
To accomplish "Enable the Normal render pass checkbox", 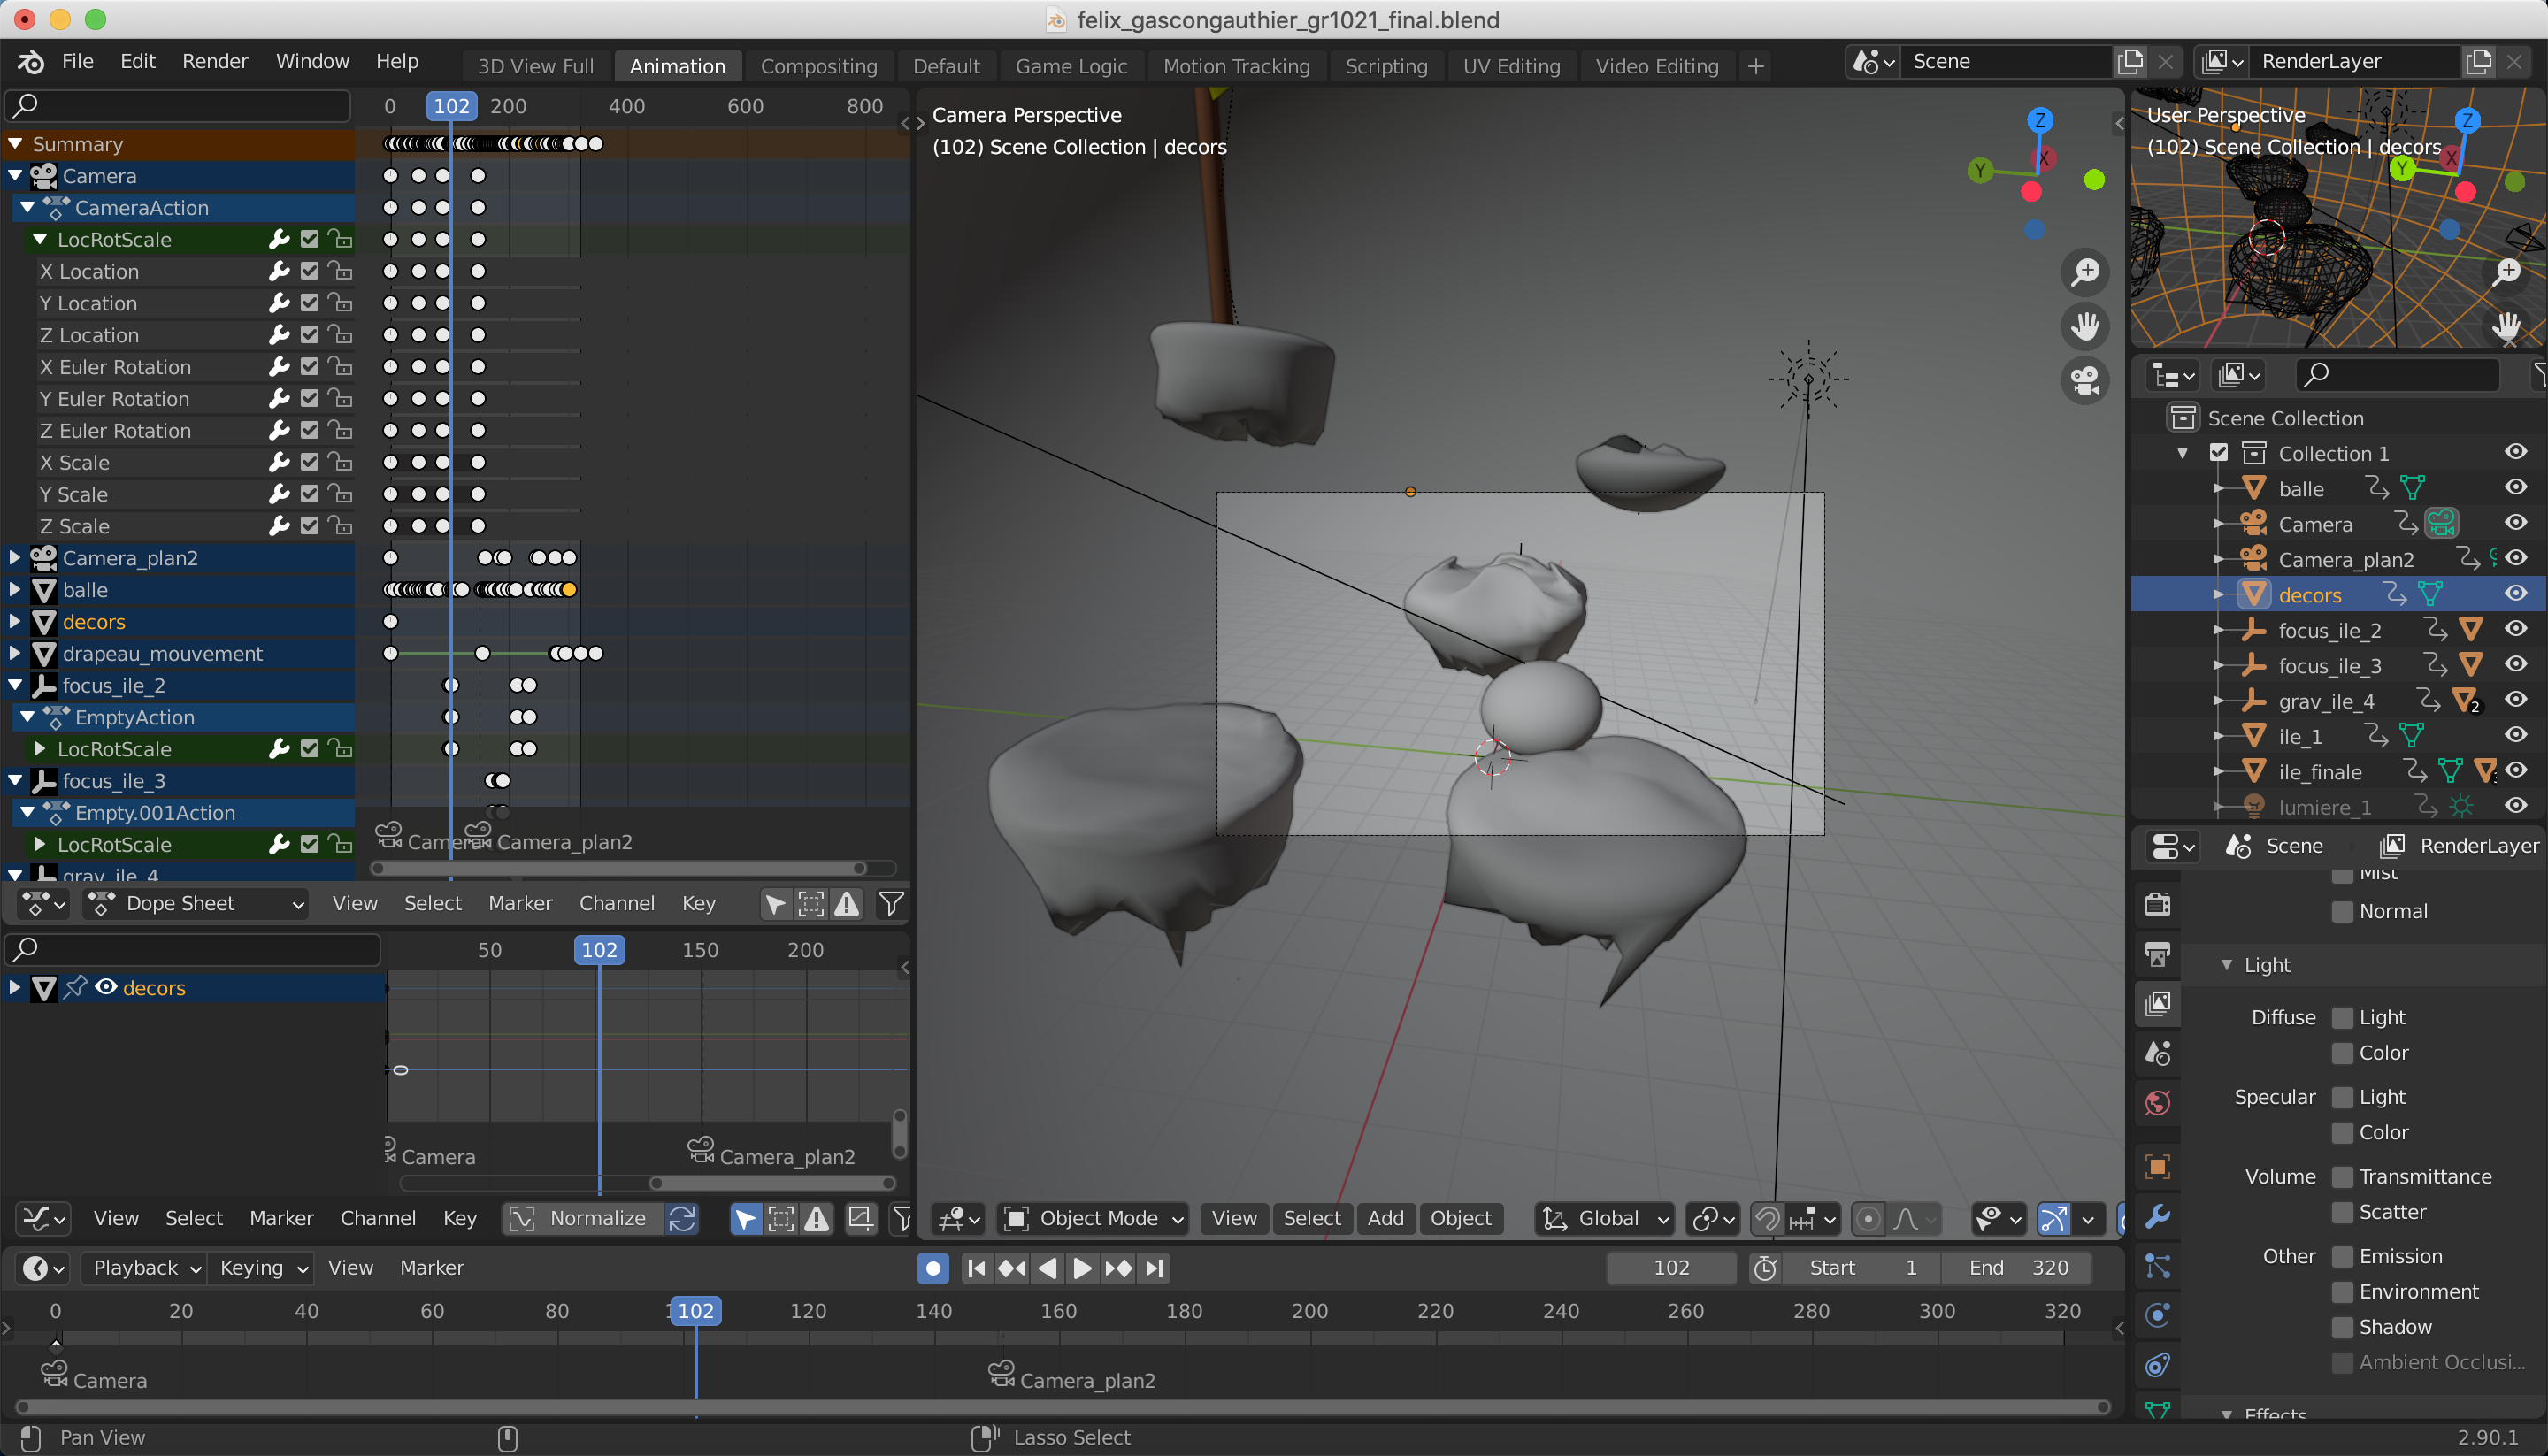I will tap(2341, 911).
